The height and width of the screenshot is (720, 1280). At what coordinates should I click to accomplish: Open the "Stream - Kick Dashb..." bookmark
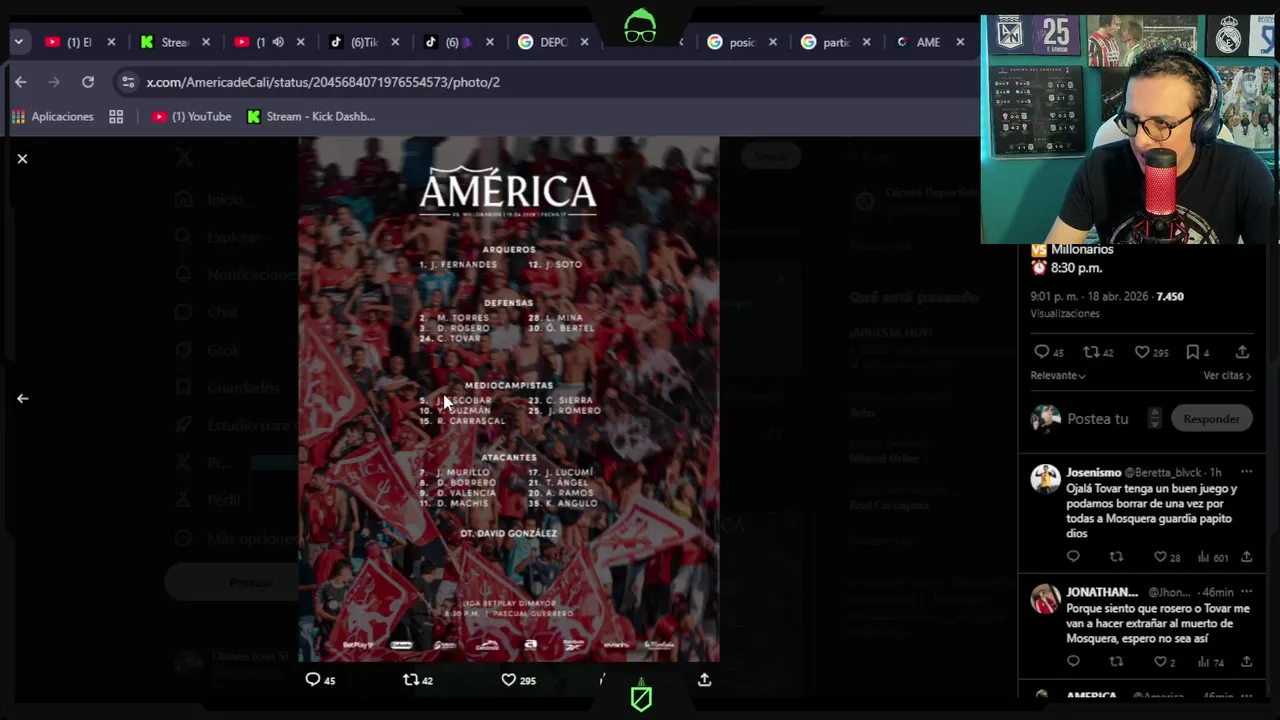[x=311, y=117]
